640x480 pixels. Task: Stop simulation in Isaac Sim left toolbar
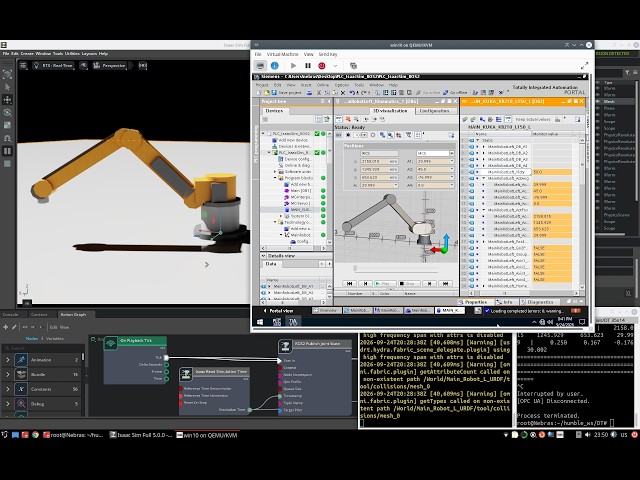click(x=7, y=164)
